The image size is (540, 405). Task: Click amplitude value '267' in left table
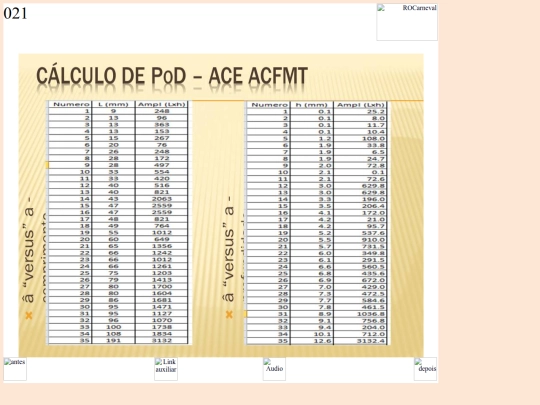162,138
